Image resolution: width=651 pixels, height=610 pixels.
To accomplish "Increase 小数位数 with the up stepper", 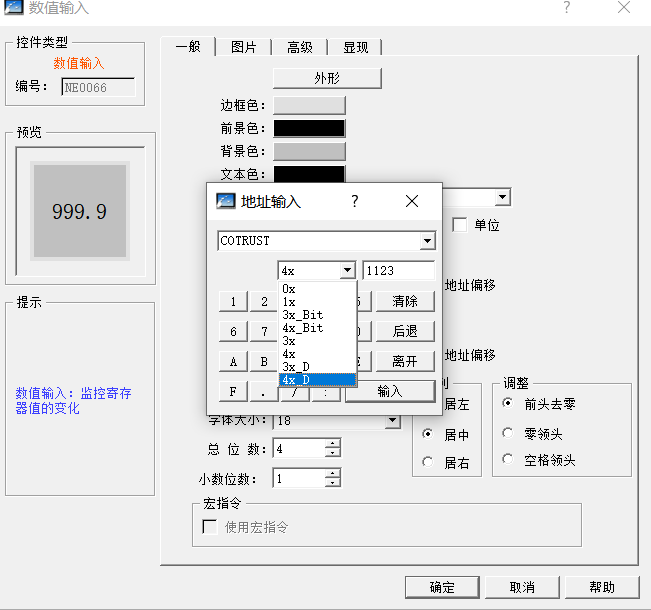I will click(x=333, y=474).
